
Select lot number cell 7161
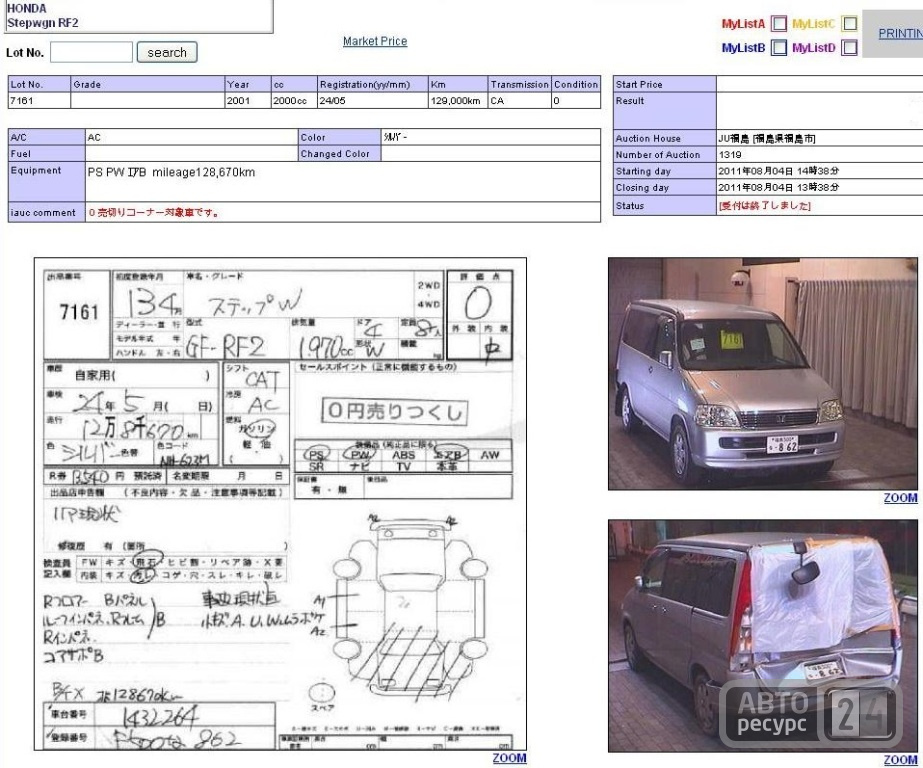(39, 101)
